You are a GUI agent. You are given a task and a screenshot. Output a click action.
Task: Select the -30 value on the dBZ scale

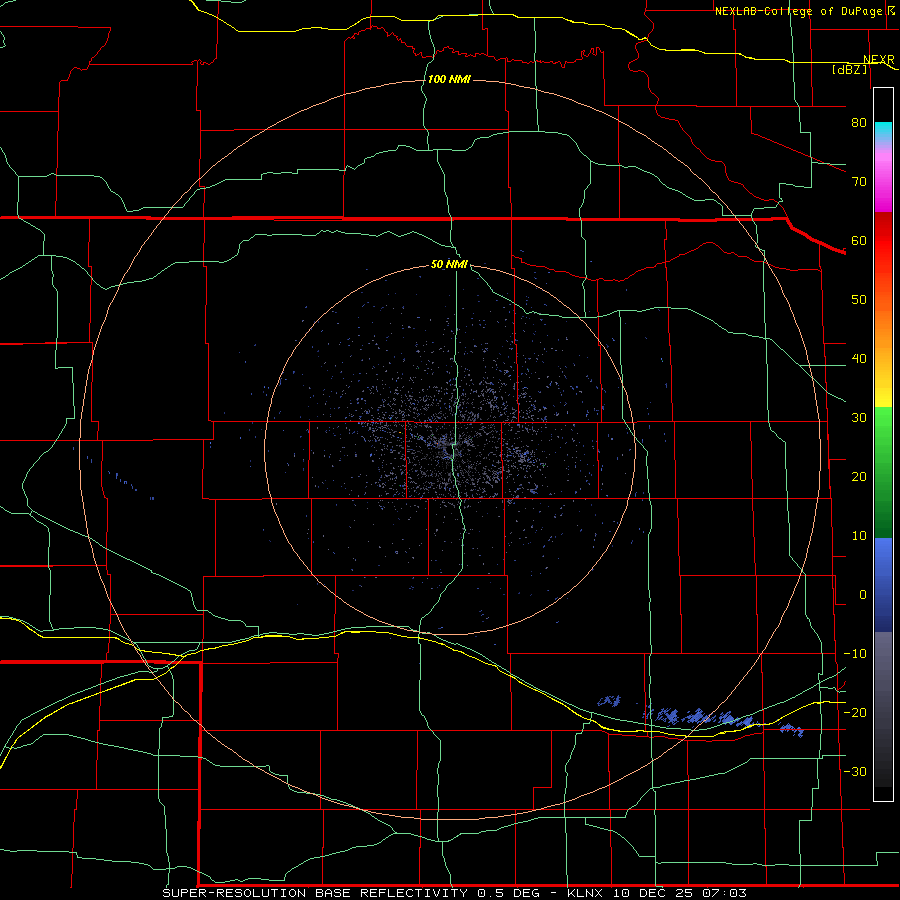click(855, 771)
